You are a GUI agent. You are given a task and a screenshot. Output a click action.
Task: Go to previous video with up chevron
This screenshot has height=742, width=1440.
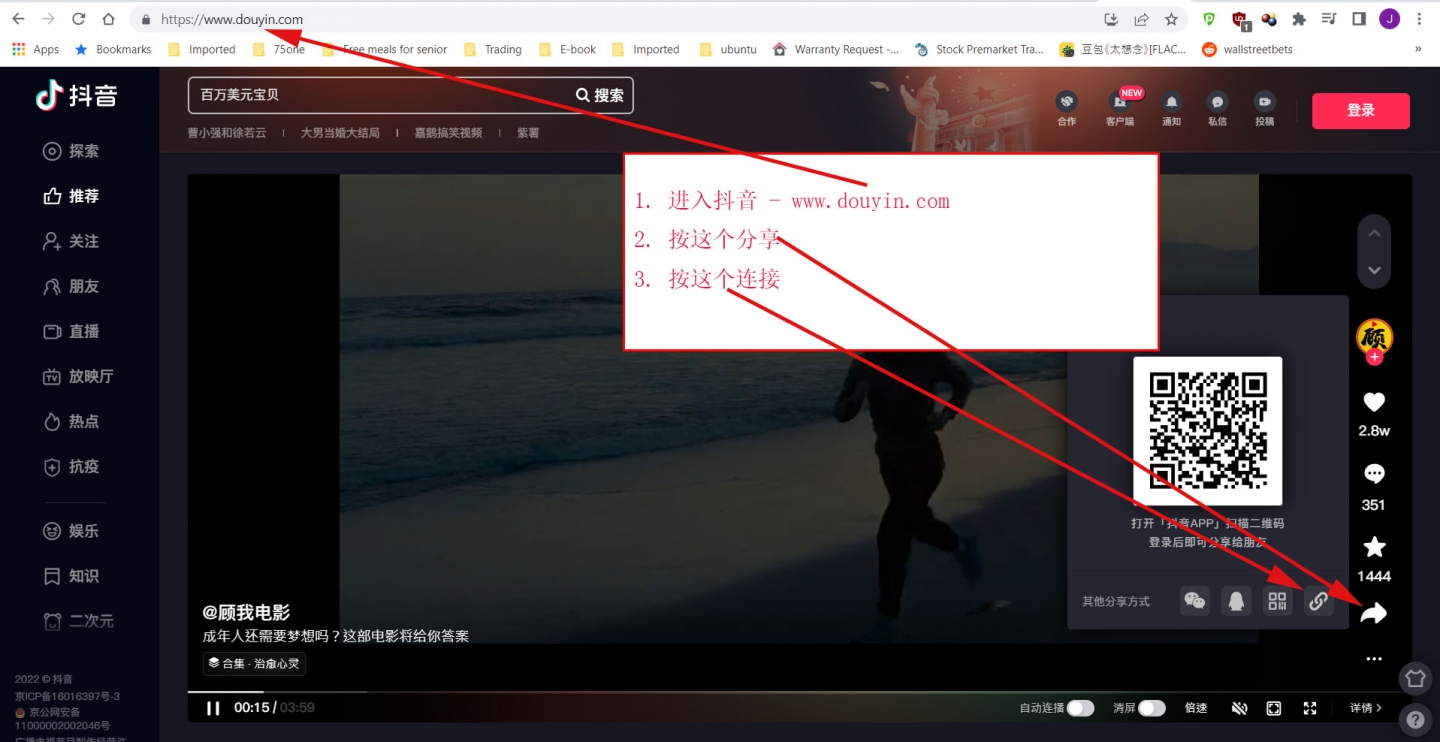[x=1374, y=233]
